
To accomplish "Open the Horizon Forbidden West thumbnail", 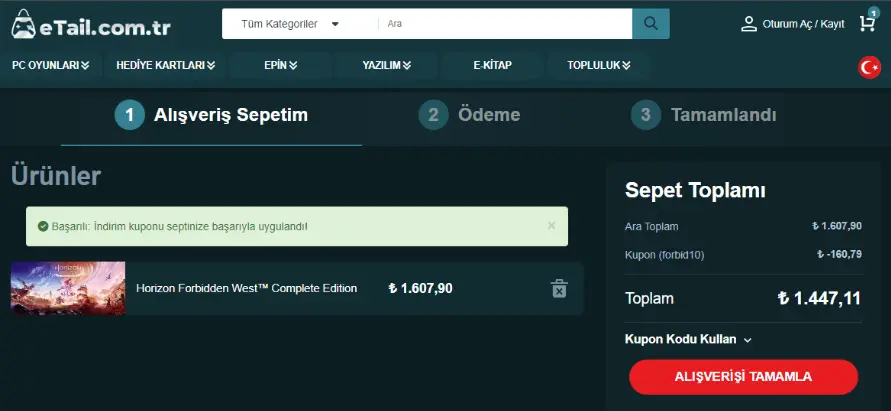I will (68, 288).
